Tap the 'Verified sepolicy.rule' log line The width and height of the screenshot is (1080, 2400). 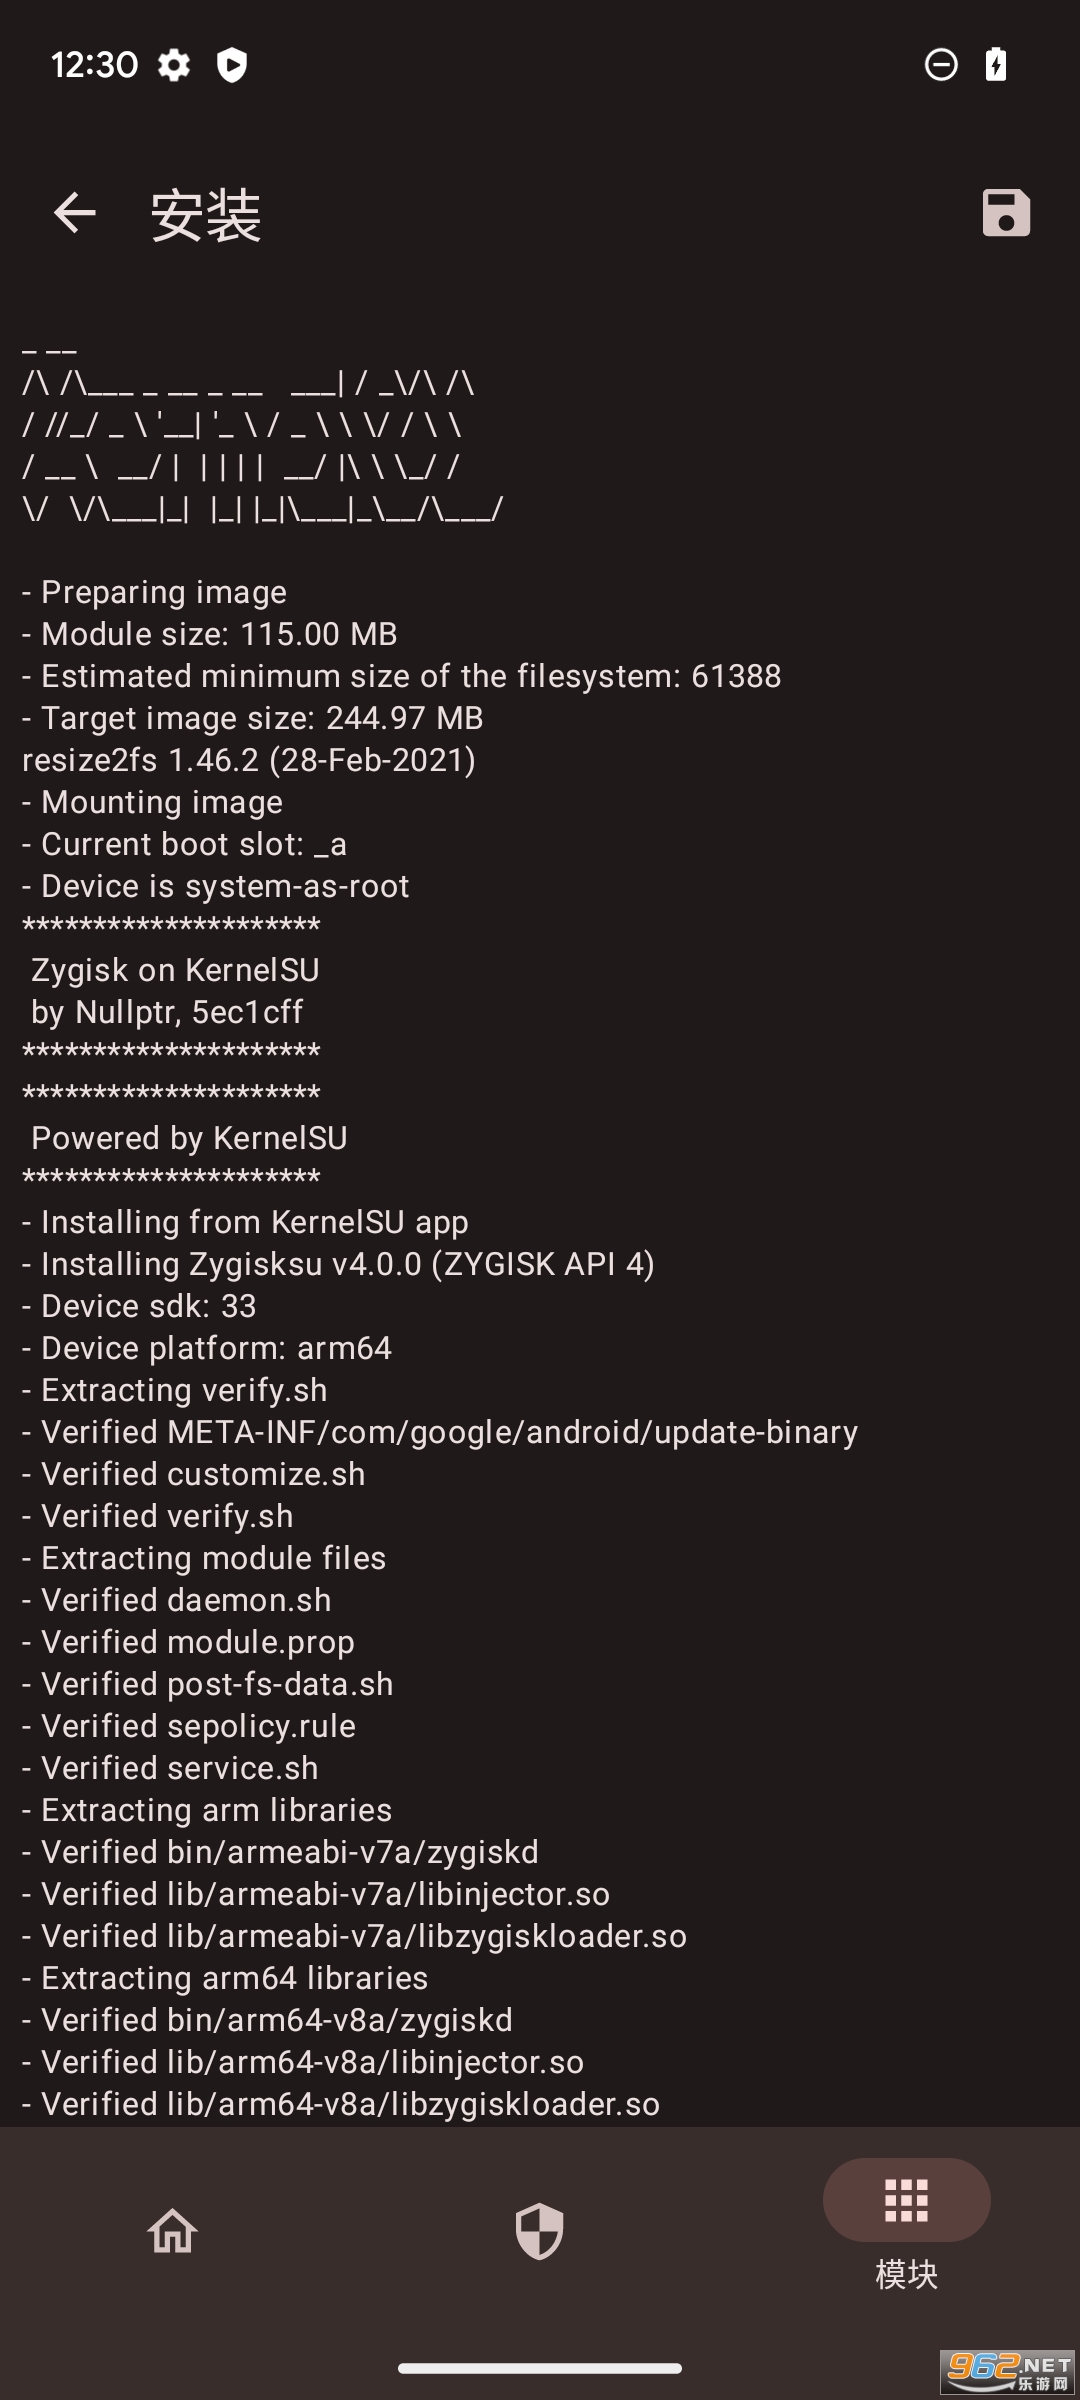coord(189,1726)
